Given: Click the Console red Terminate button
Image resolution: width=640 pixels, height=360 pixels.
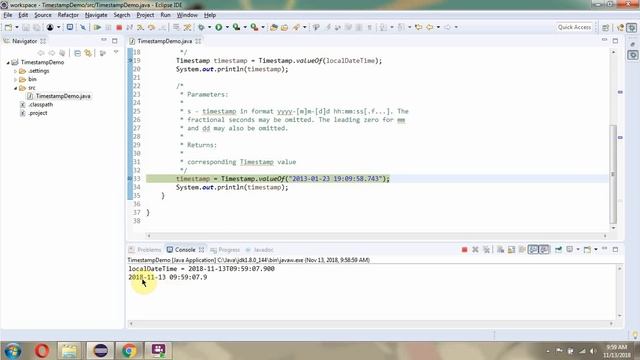Looking at the screenshot, I should click(x=464, y=250).
